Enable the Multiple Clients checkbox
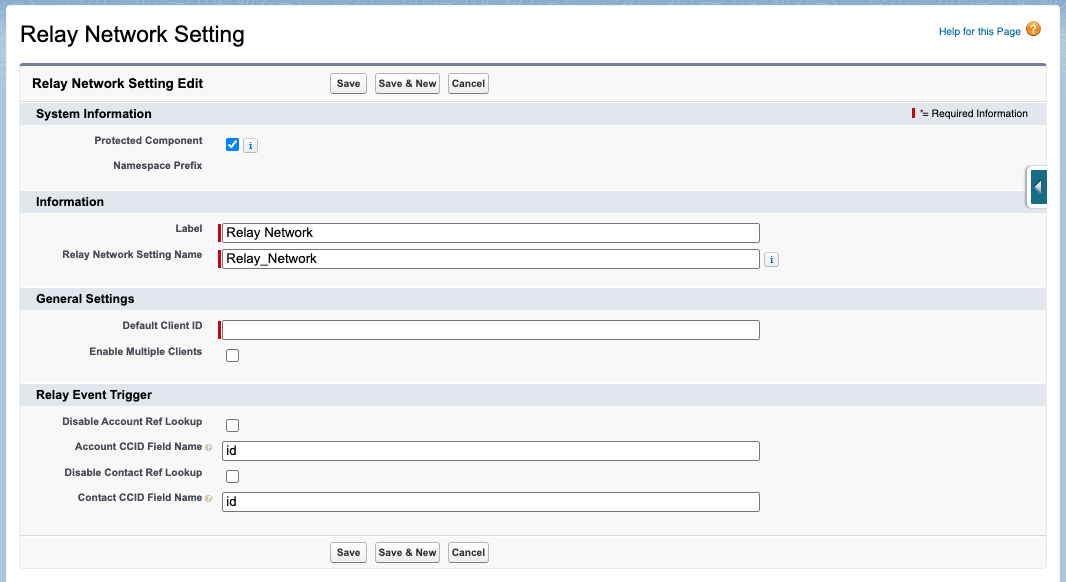Viewport: 1066px width, 582px height. click(233, 355)
